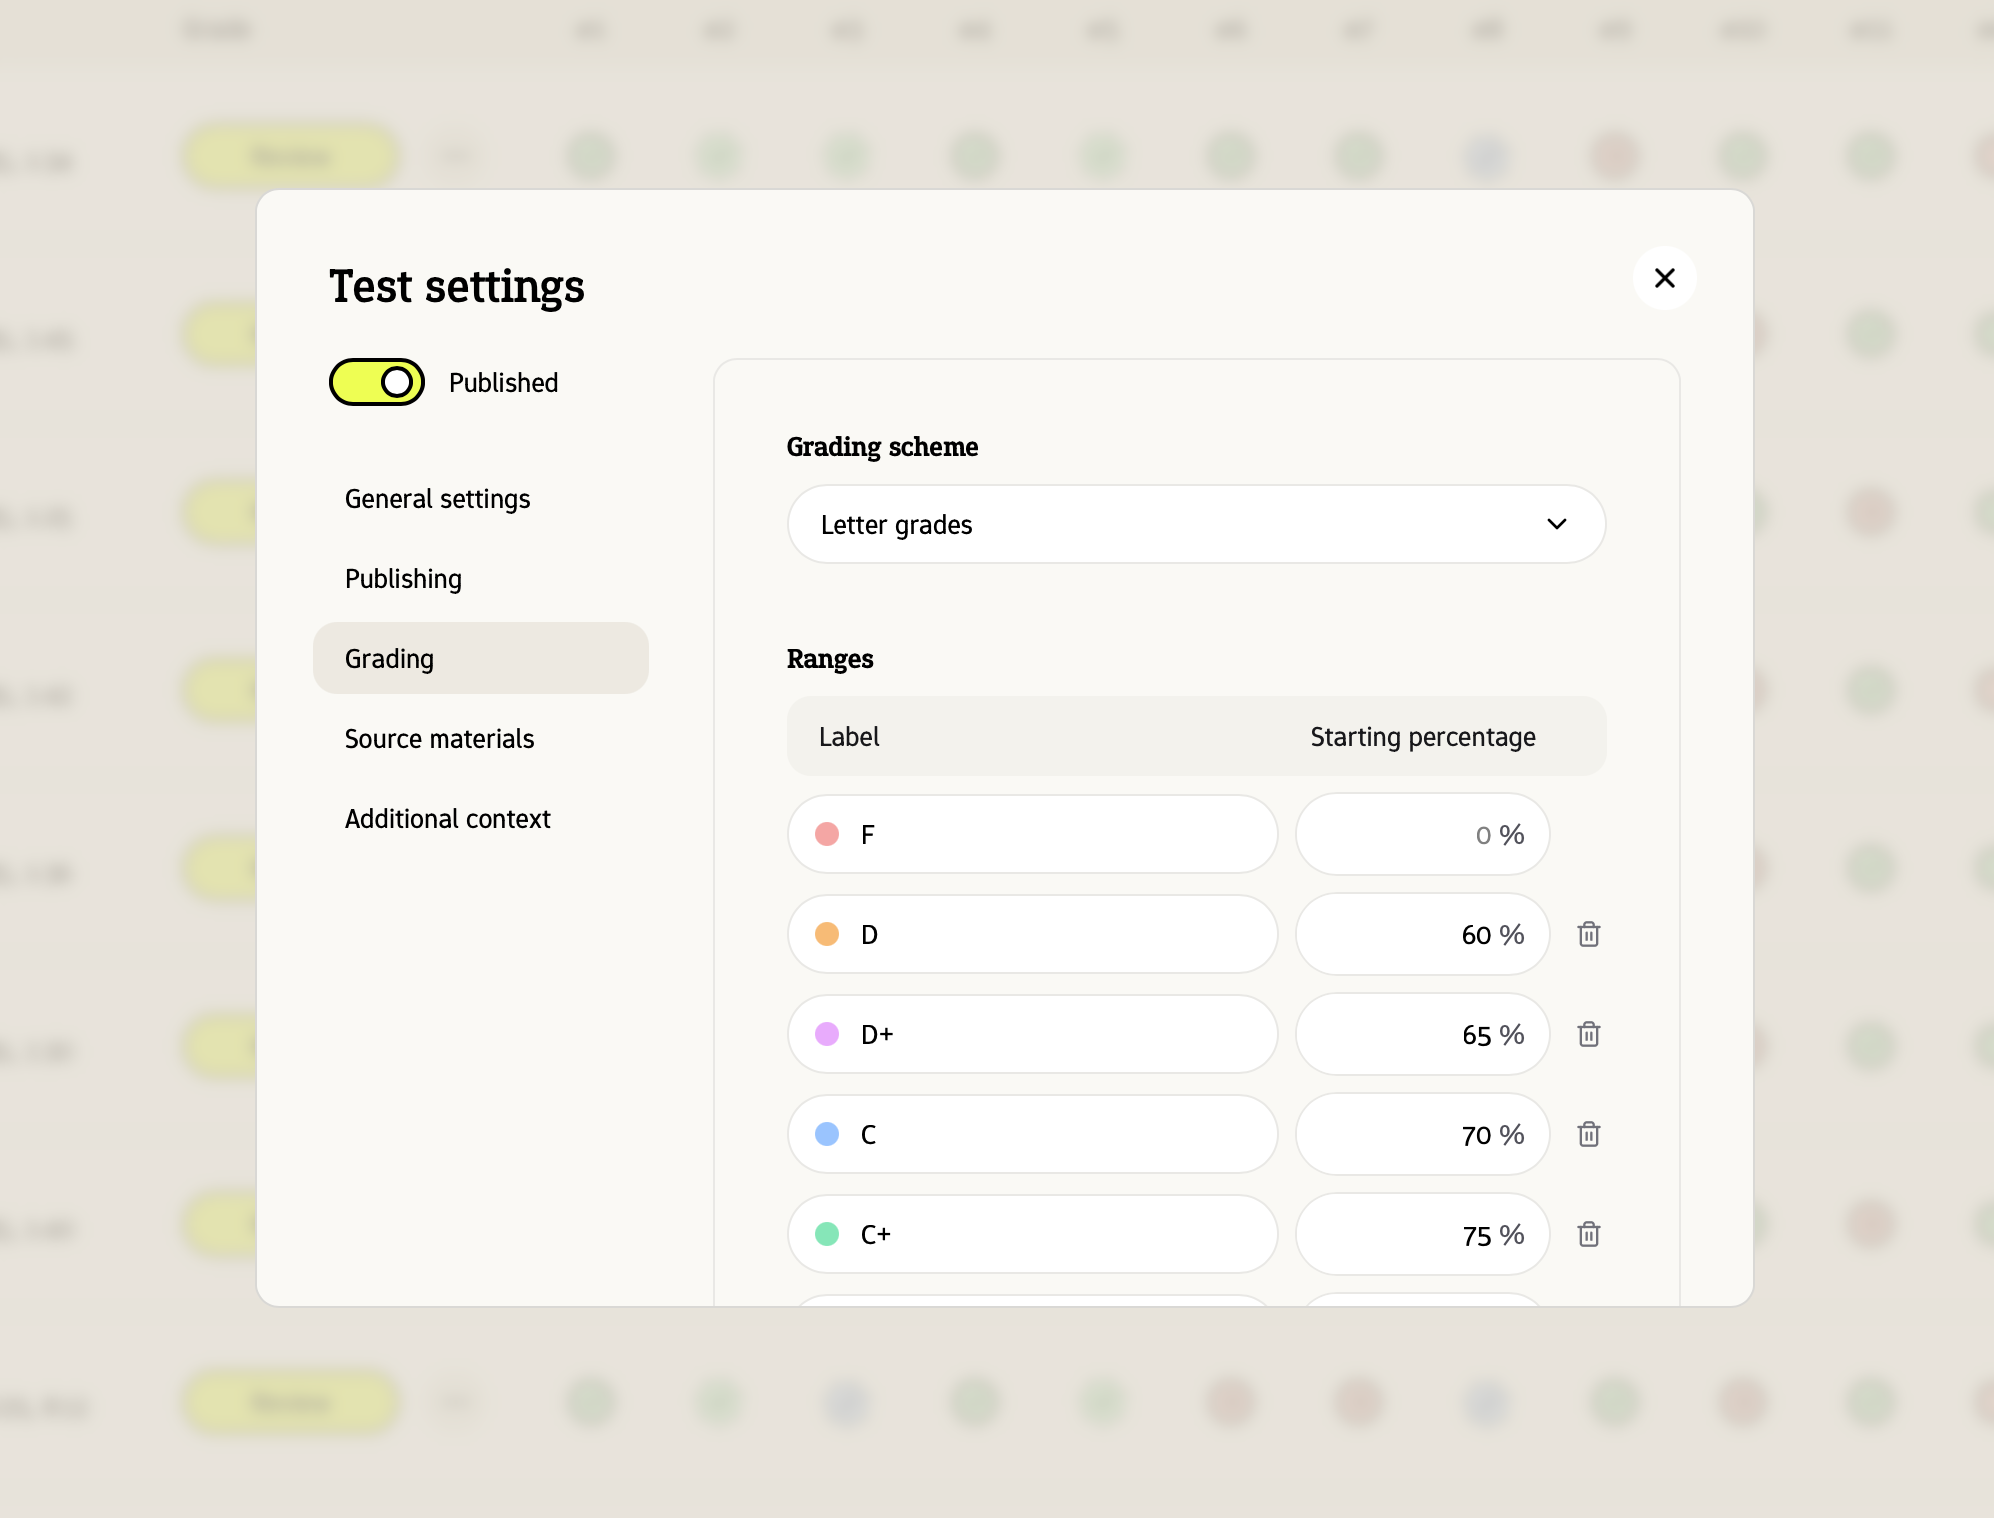Open Additional context section
The image size is (1994, 1518).
coord(447,819)
